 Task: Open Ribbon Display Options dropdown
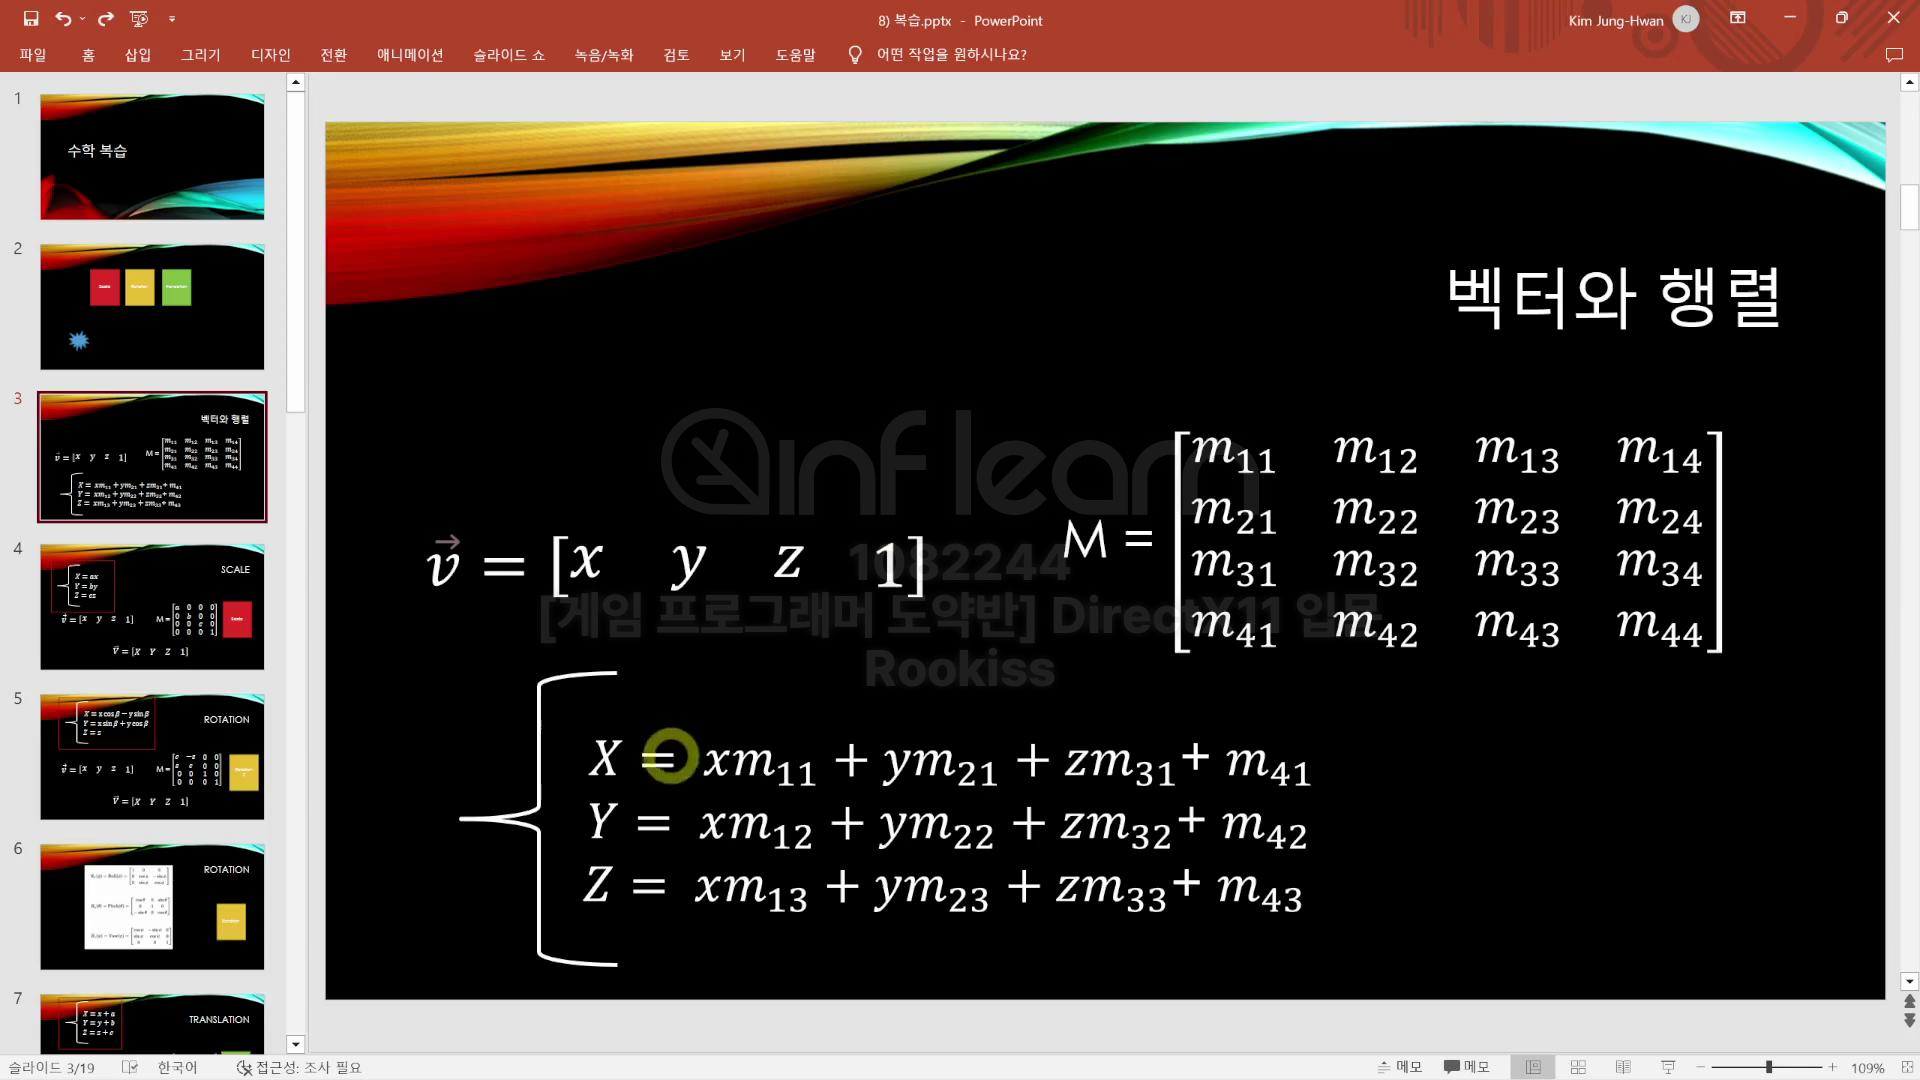tap(1738, 18)
